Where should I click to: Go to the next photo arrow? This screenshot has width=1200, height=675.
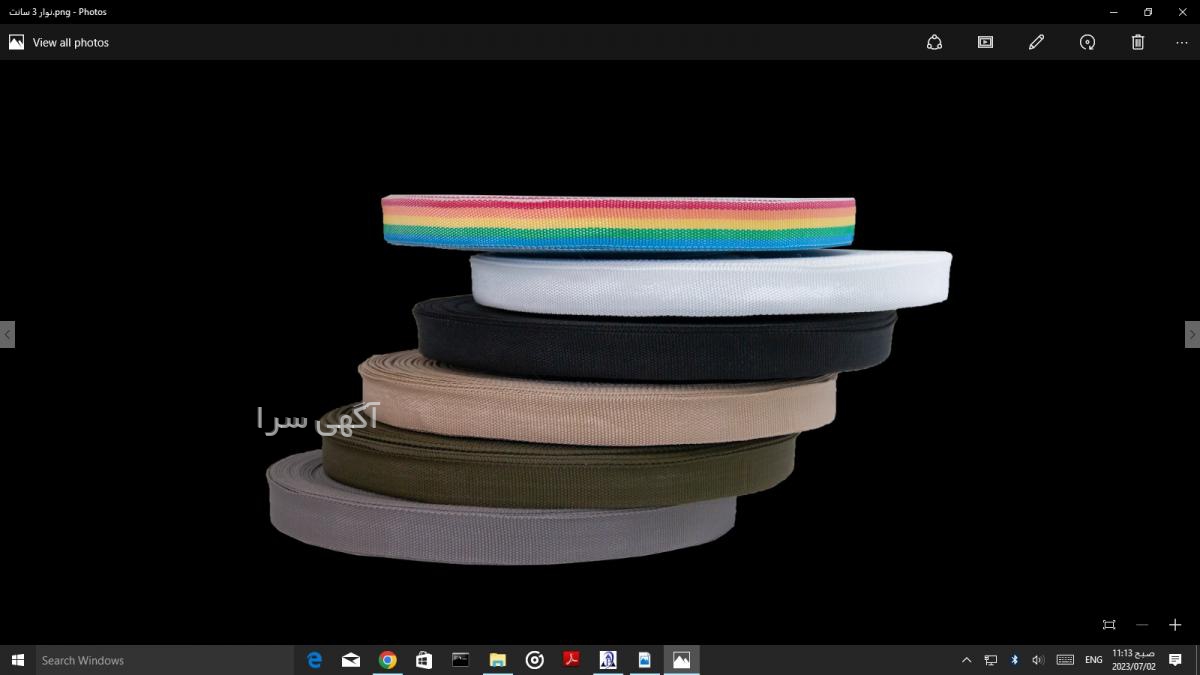tap(1192, 334)
